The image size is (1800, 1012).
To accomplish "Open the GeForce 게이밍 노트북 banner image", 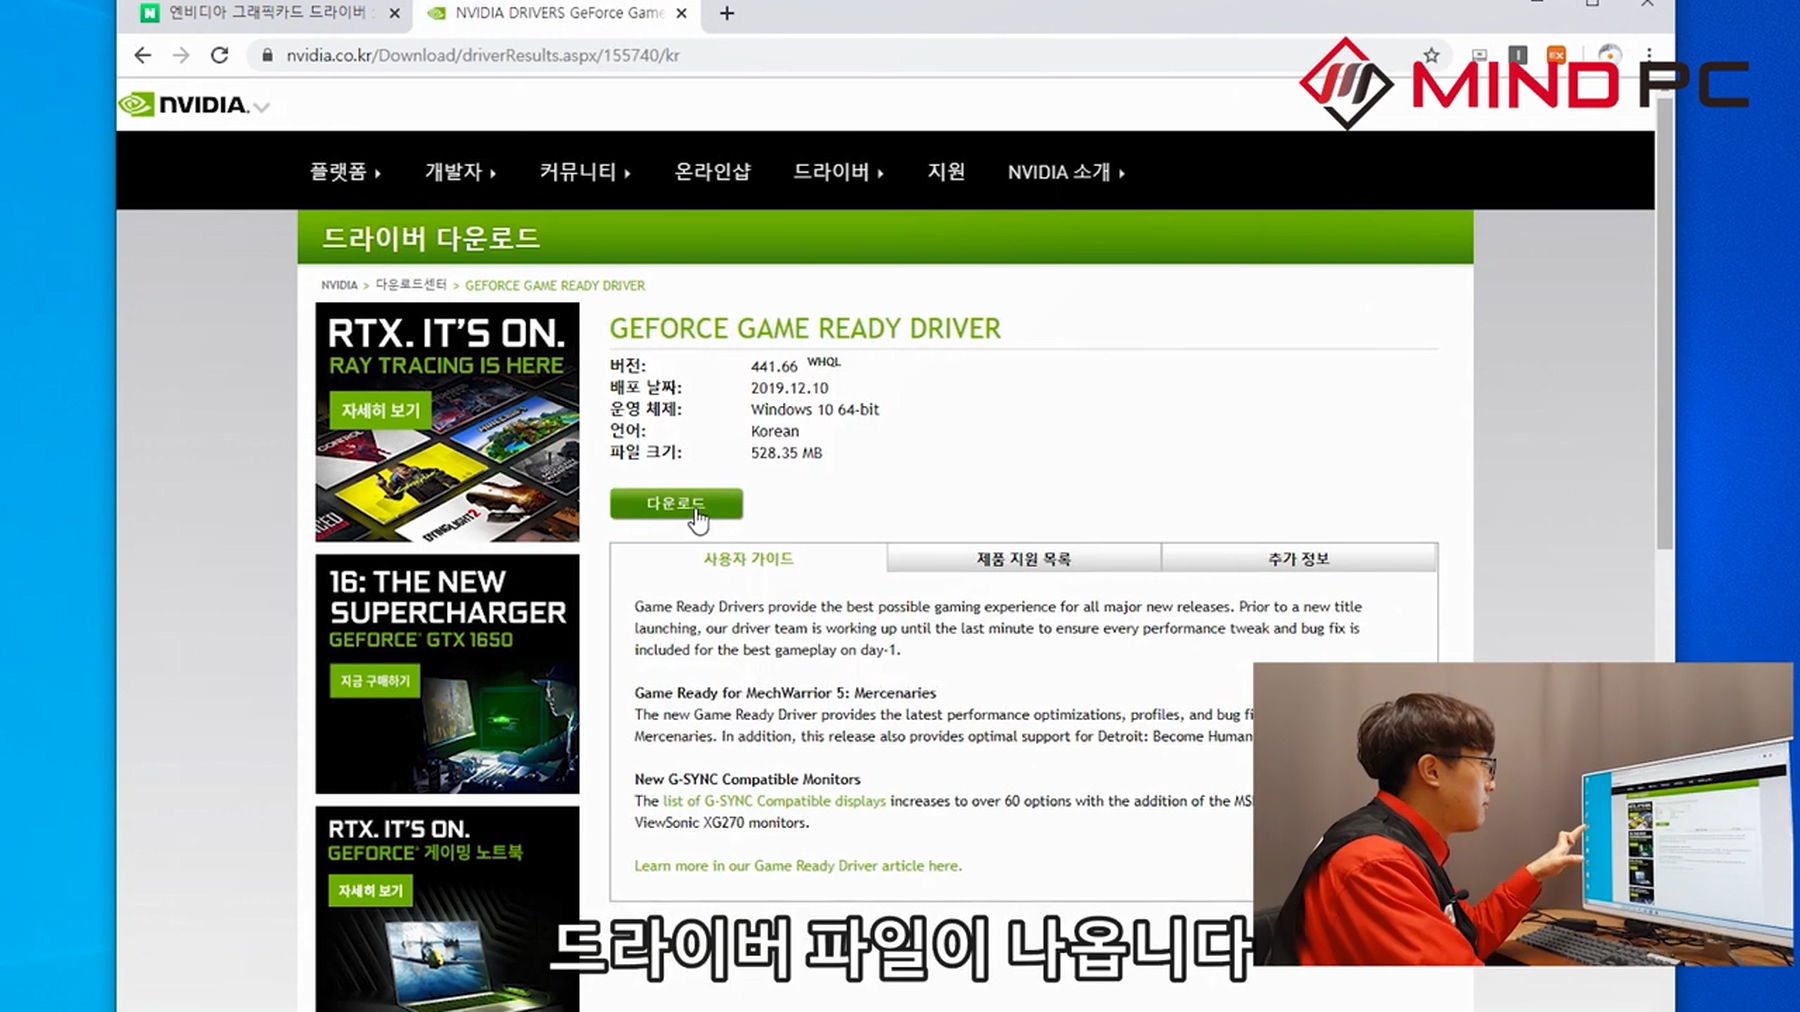I will click(447, 909).
